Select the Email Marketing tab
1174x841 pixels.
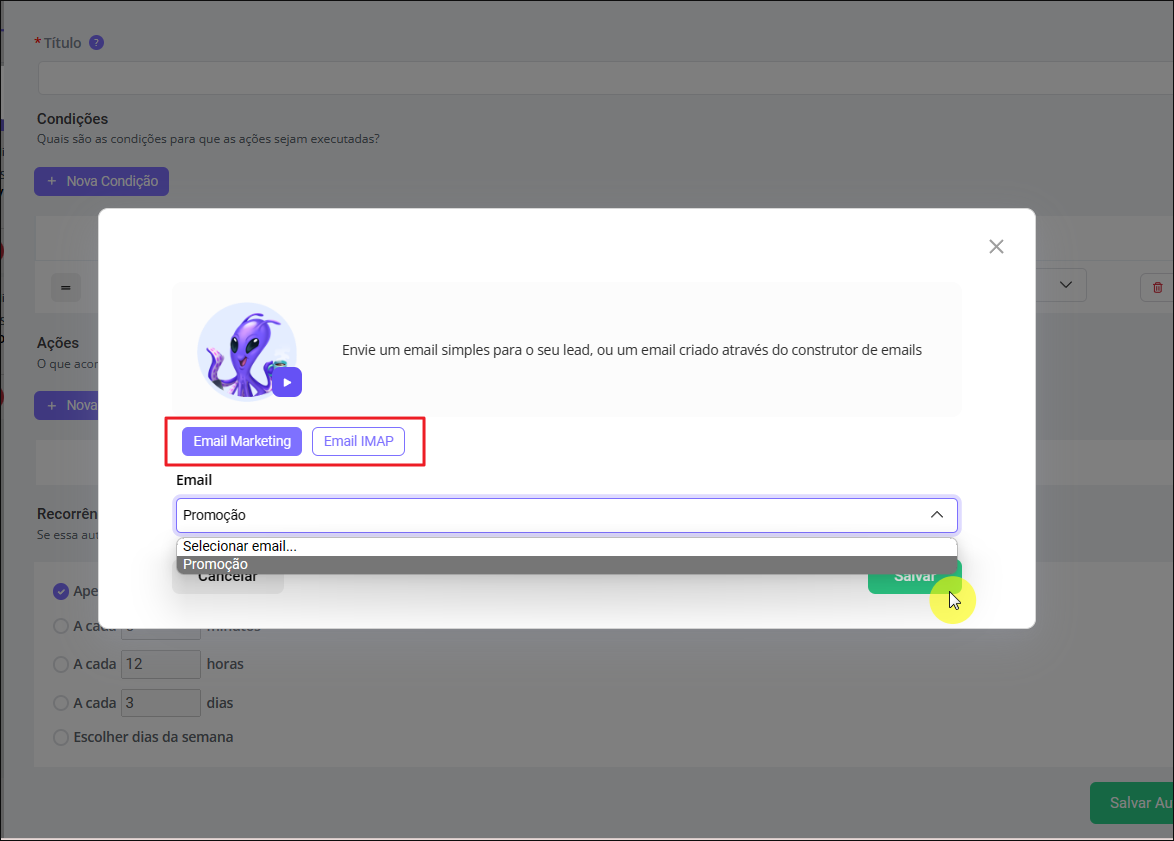click(x=242, y=441)
